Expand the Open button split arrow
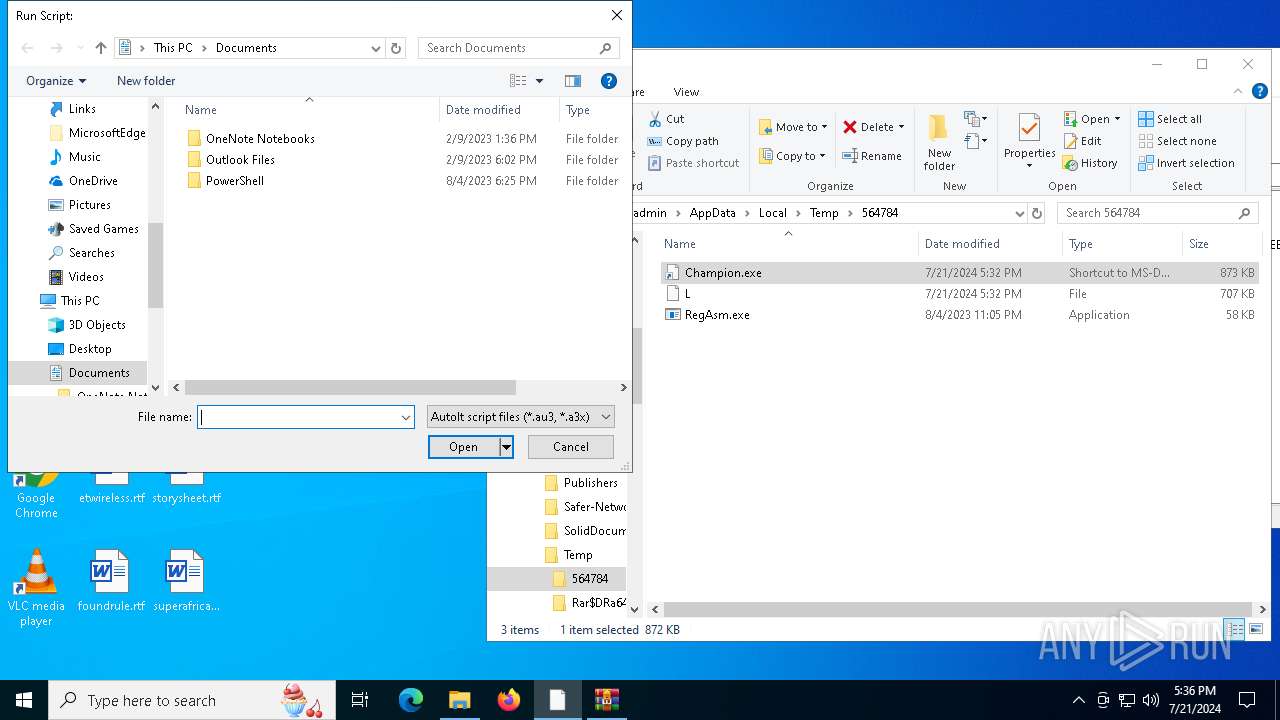1280x720 pixels. [506, 447]
